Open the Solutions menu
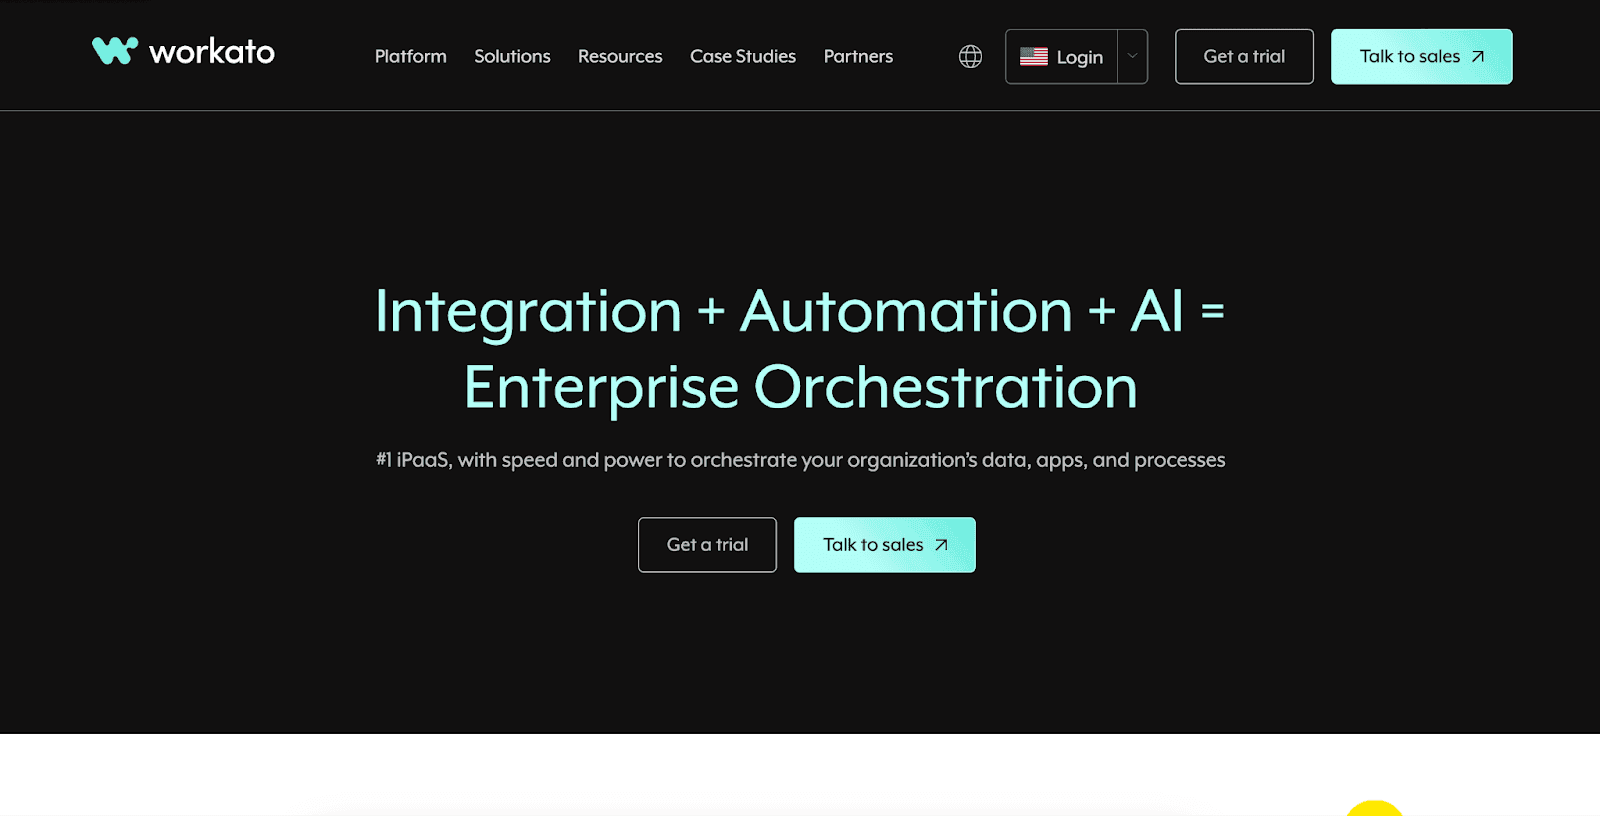 point(512,57)
